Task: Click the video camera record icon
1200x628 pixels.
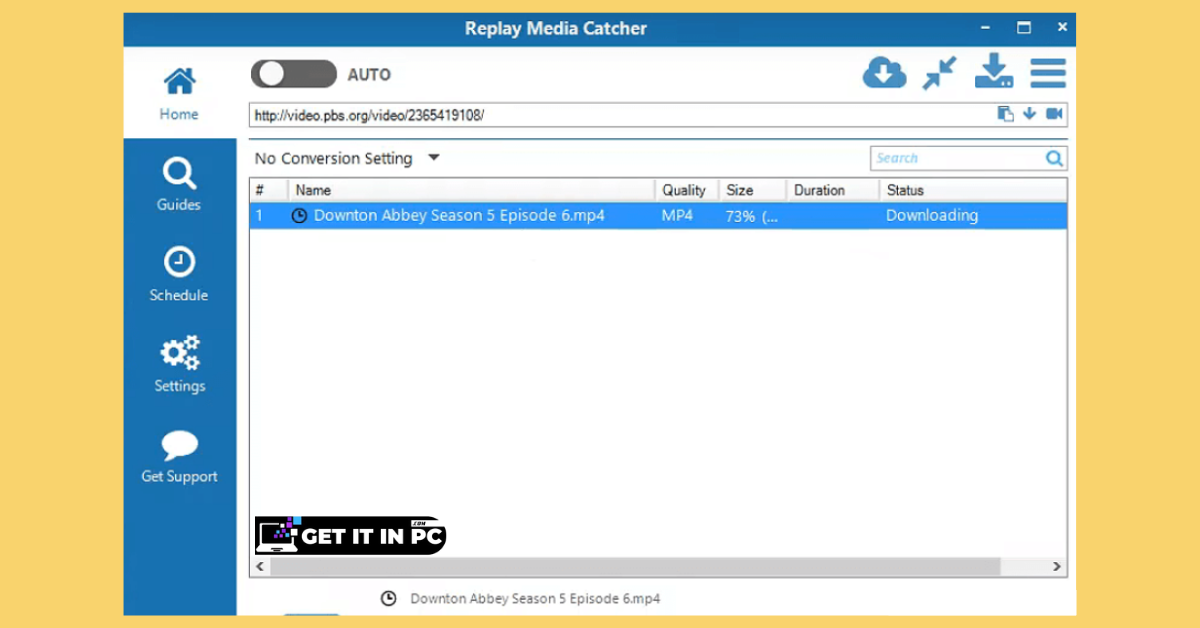Action: point(1054,114)
